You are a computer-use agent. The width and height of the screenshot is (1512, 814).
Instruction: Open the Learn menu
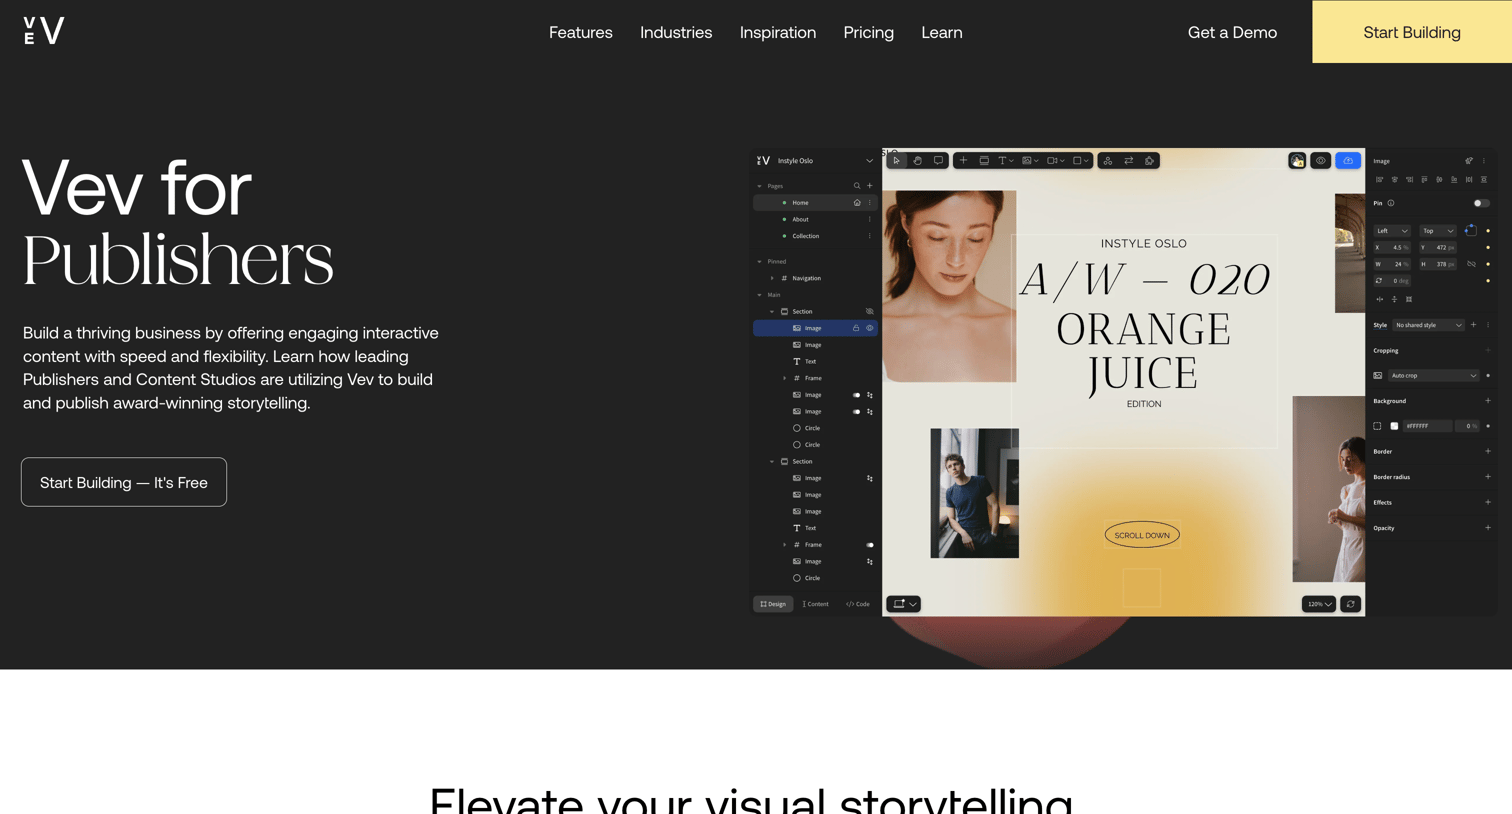(942, 32)
